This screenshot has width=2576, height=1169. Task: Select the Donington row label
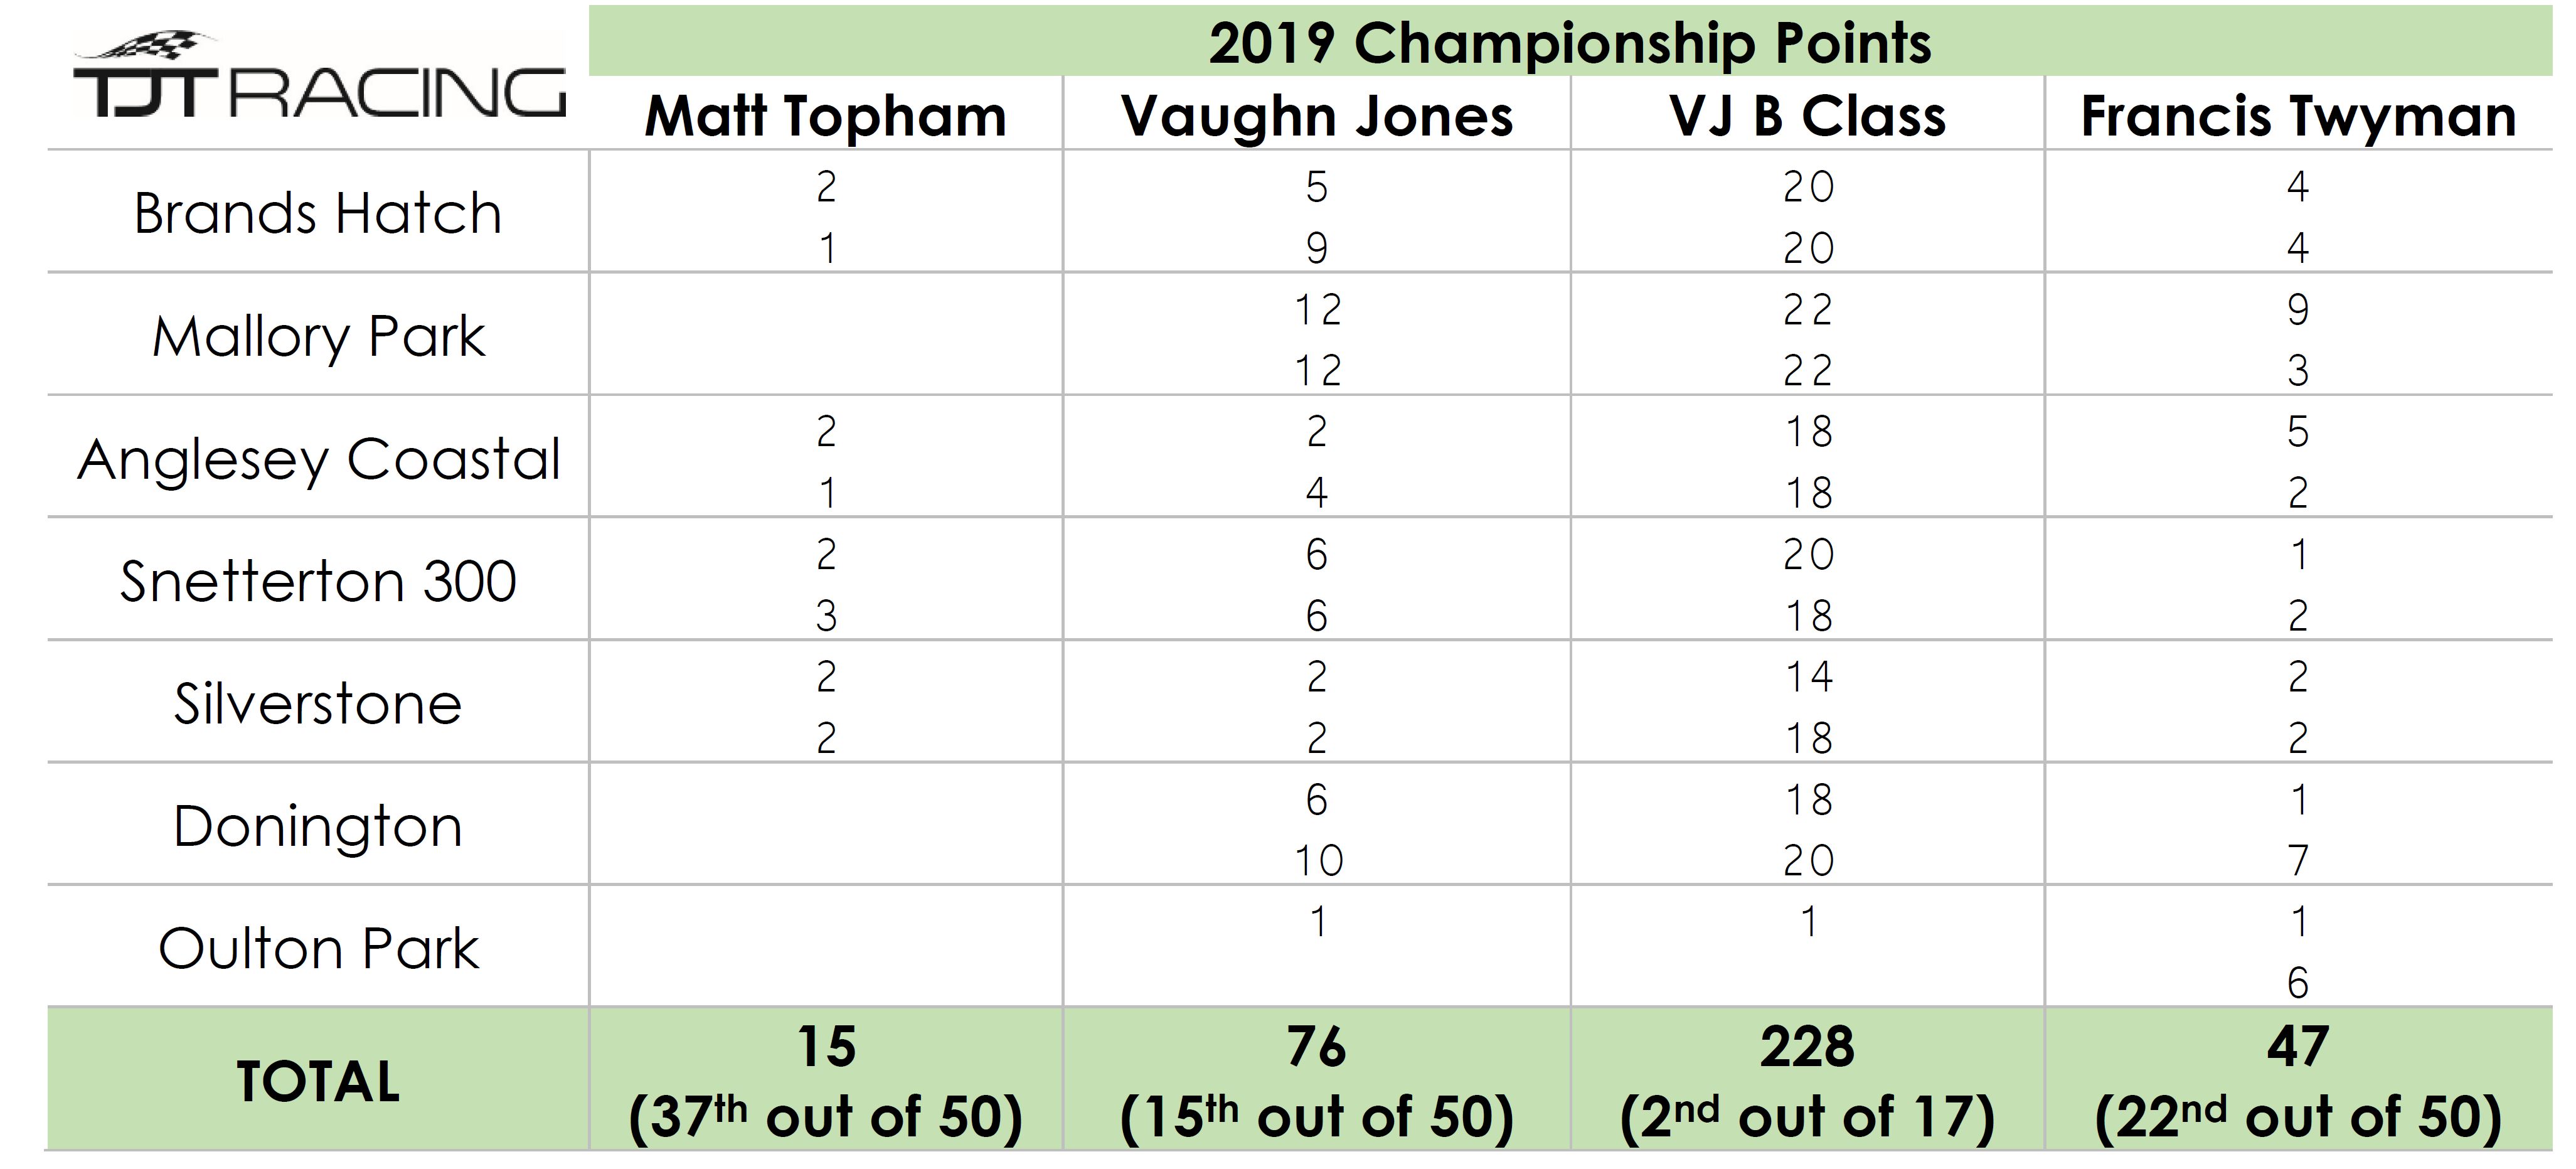tap(318, 827)
